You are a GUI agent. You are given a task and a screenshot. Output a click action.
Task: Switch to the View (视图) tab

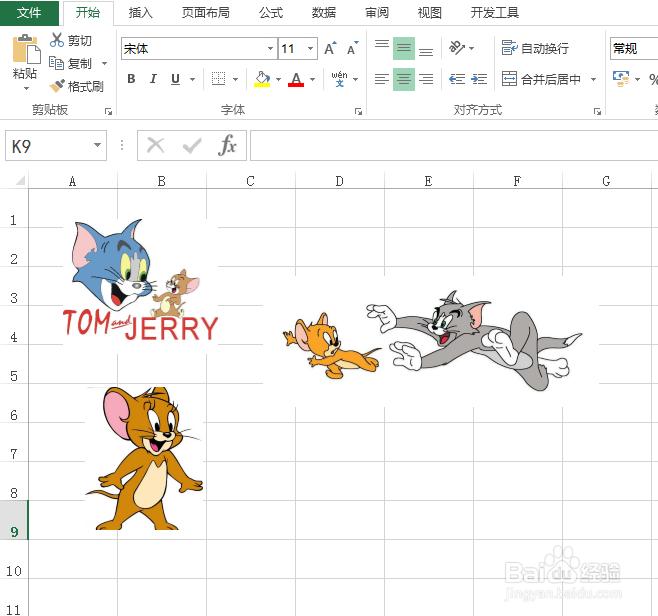coord(430,13)
